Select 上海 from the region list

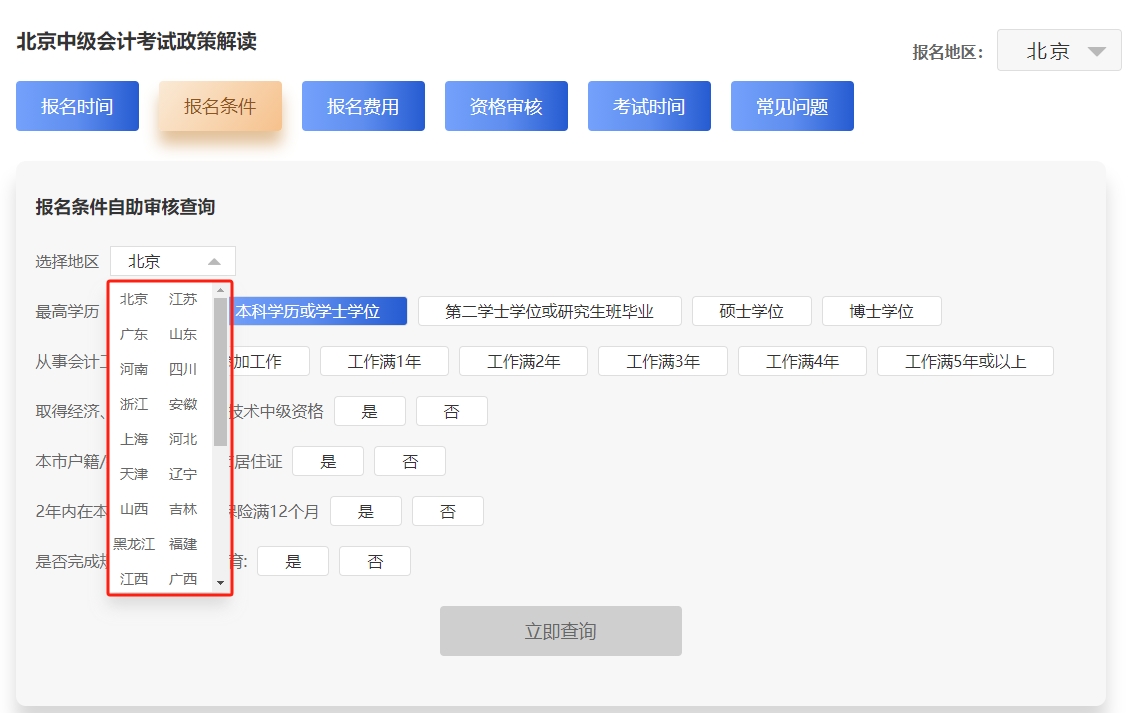[134, 439]
